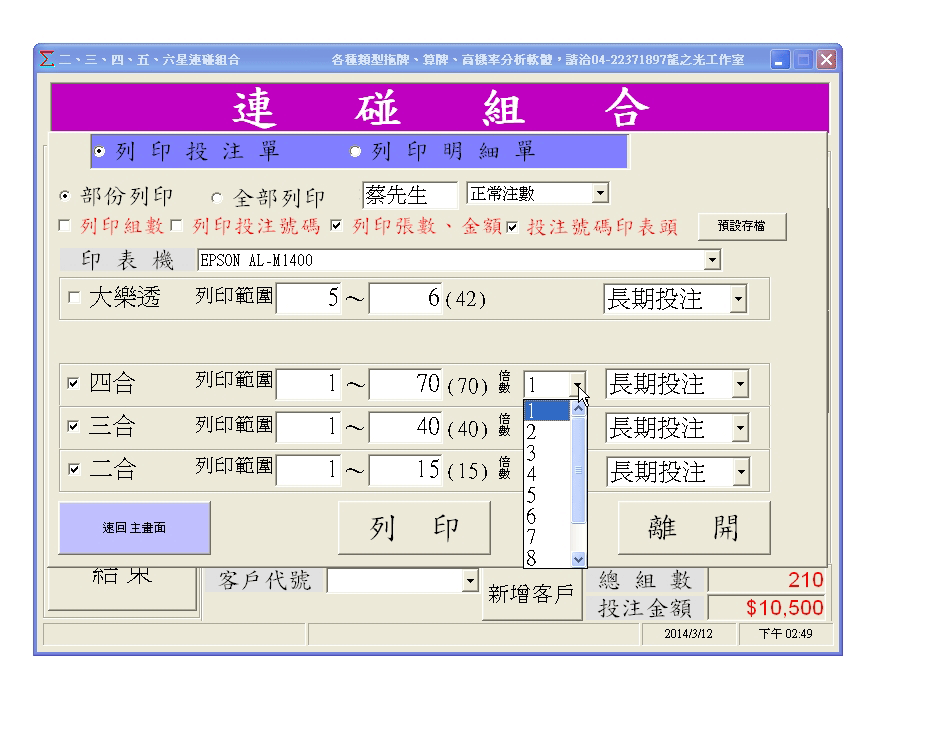Uncheck 投注號碼印表頭 checkbox
Viewport: 945px width, 743px height.
512,227
